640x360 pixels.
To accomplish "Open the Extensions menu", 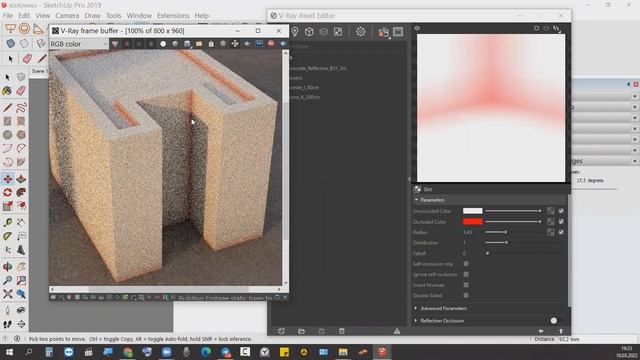I will pos(173,16).
